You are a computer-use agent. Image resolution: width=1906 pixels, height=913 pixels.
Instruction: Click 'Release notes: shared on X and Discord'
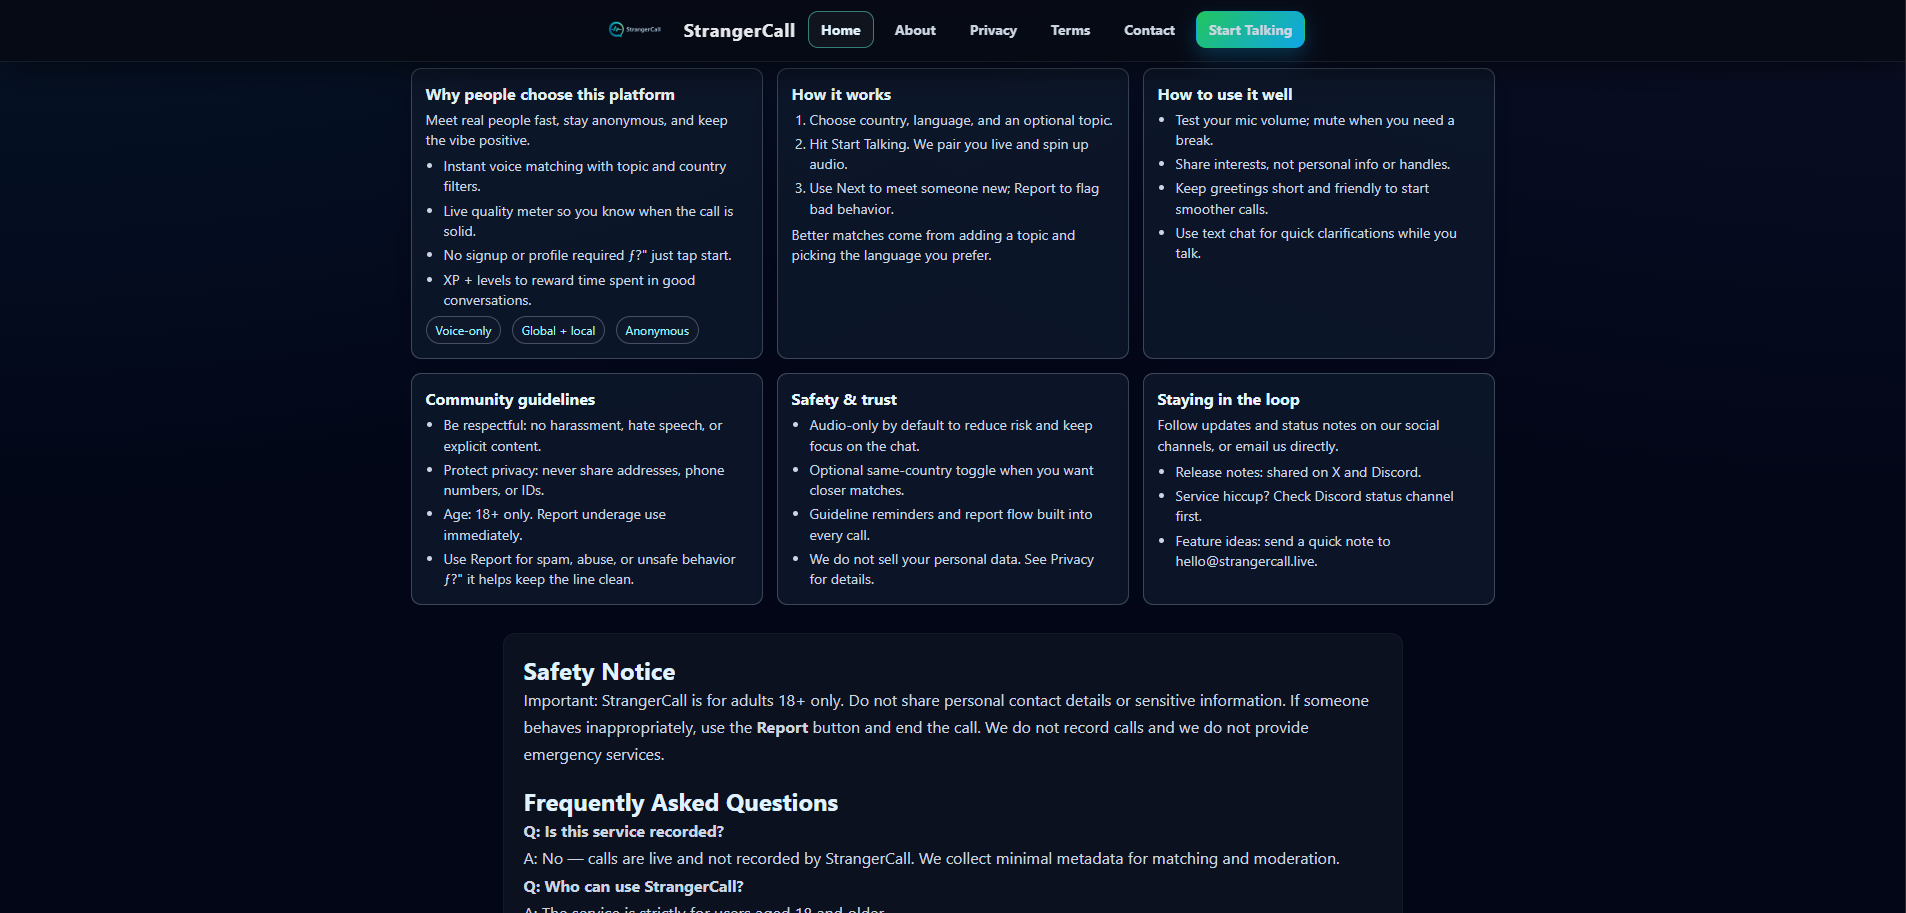click(x=1298, y=472)
